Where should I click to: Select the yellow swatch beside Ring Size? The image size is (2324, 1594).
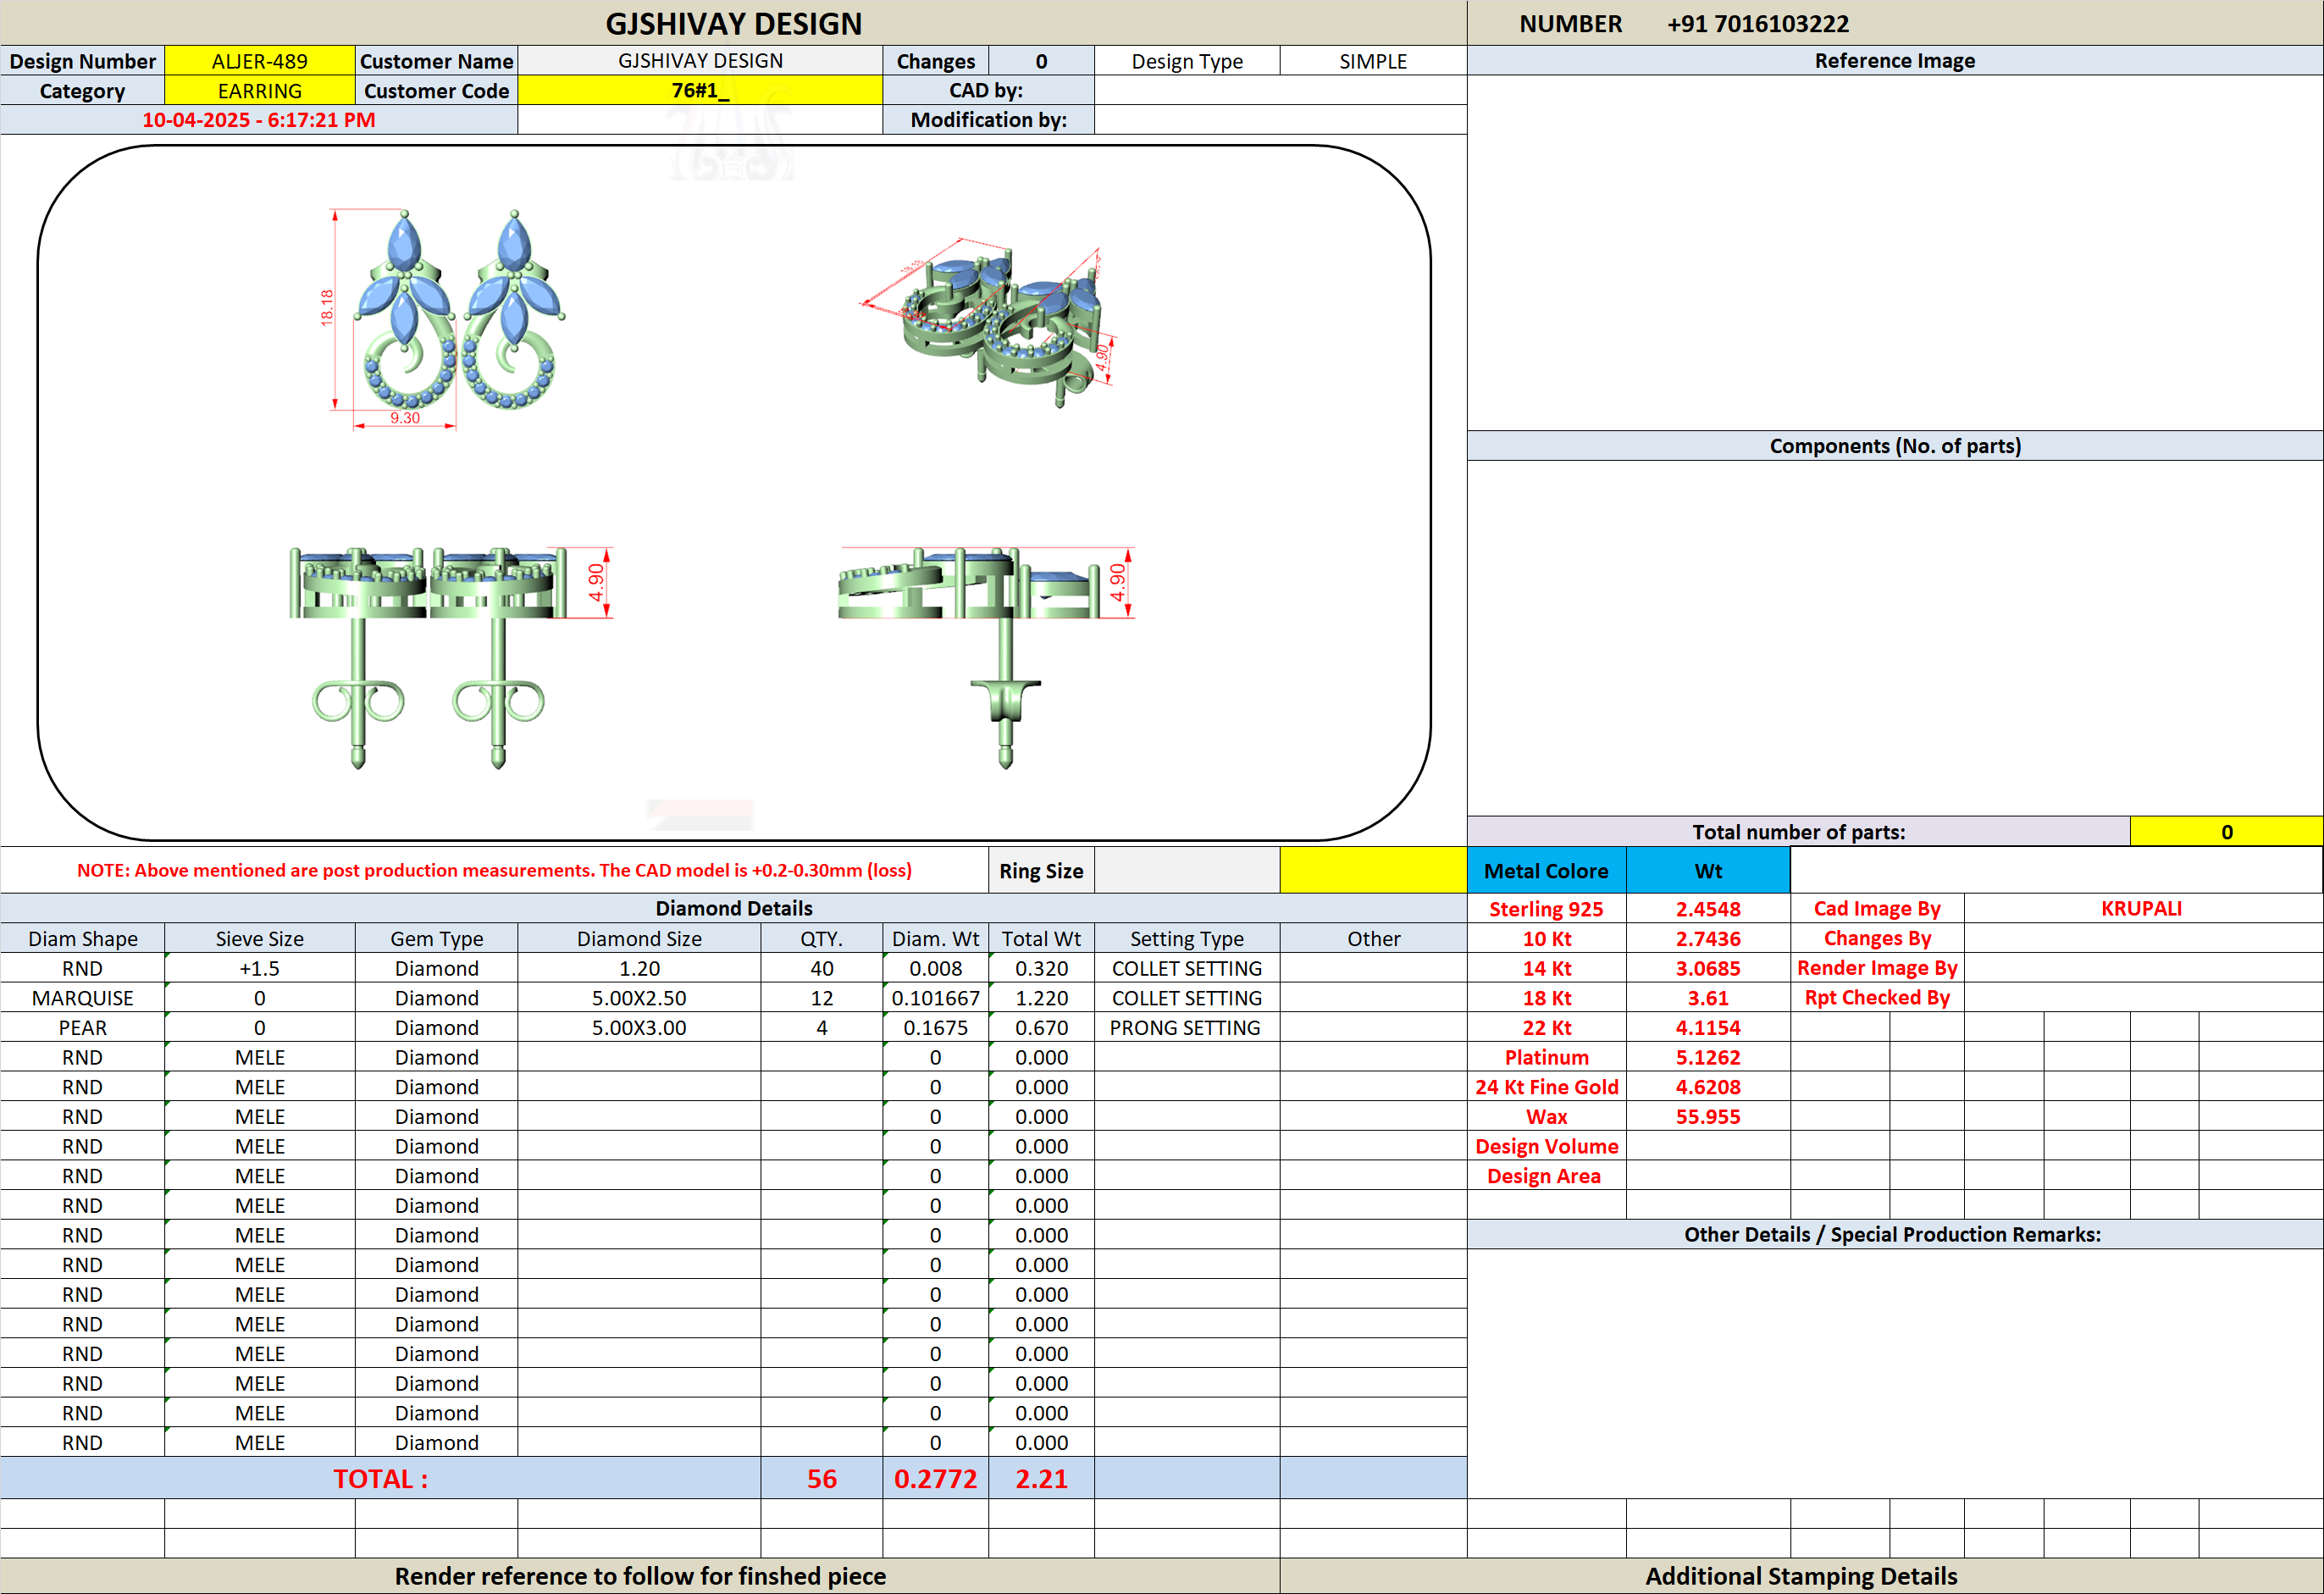point(1373,870)
